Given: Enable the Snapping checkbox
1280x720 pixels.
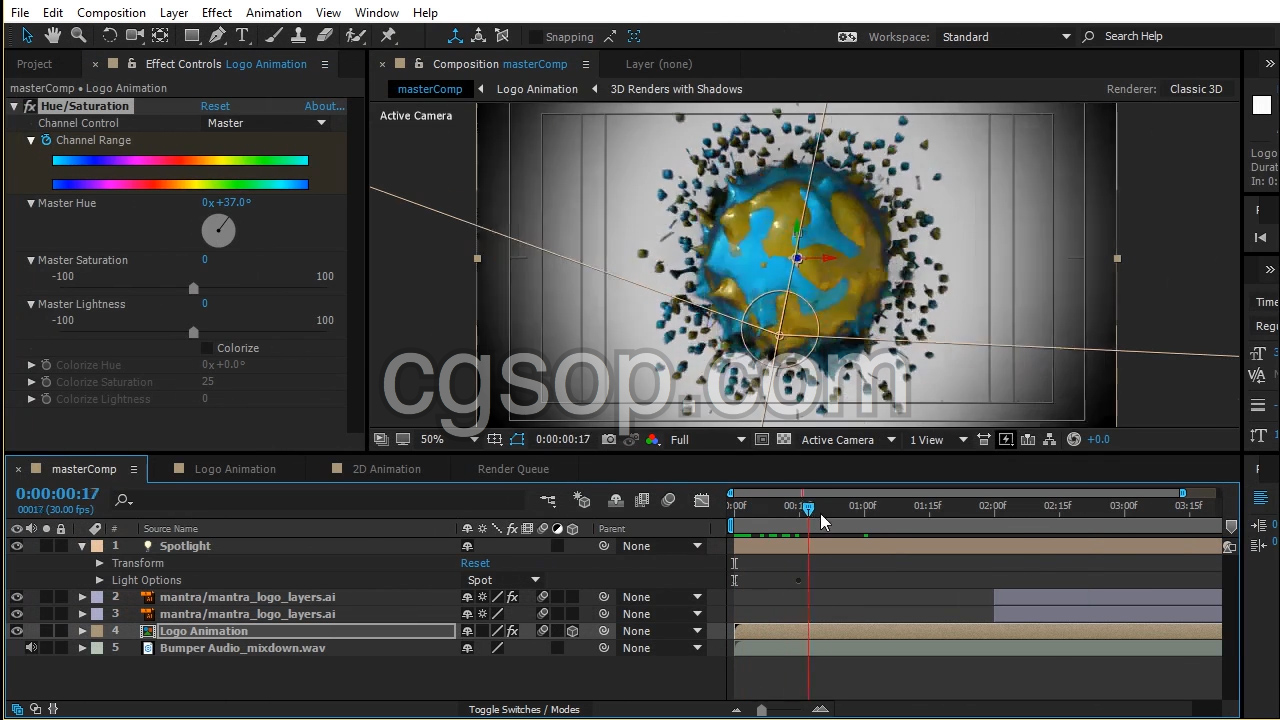Looking at the screenshot, I should pos(536,37).
